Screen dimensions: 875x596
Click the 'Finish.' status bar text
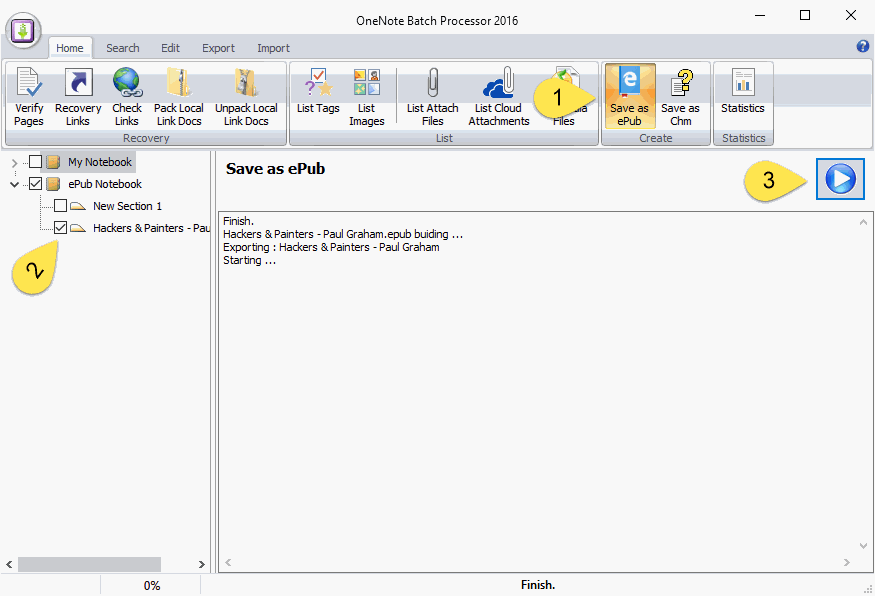click(538, 585)
